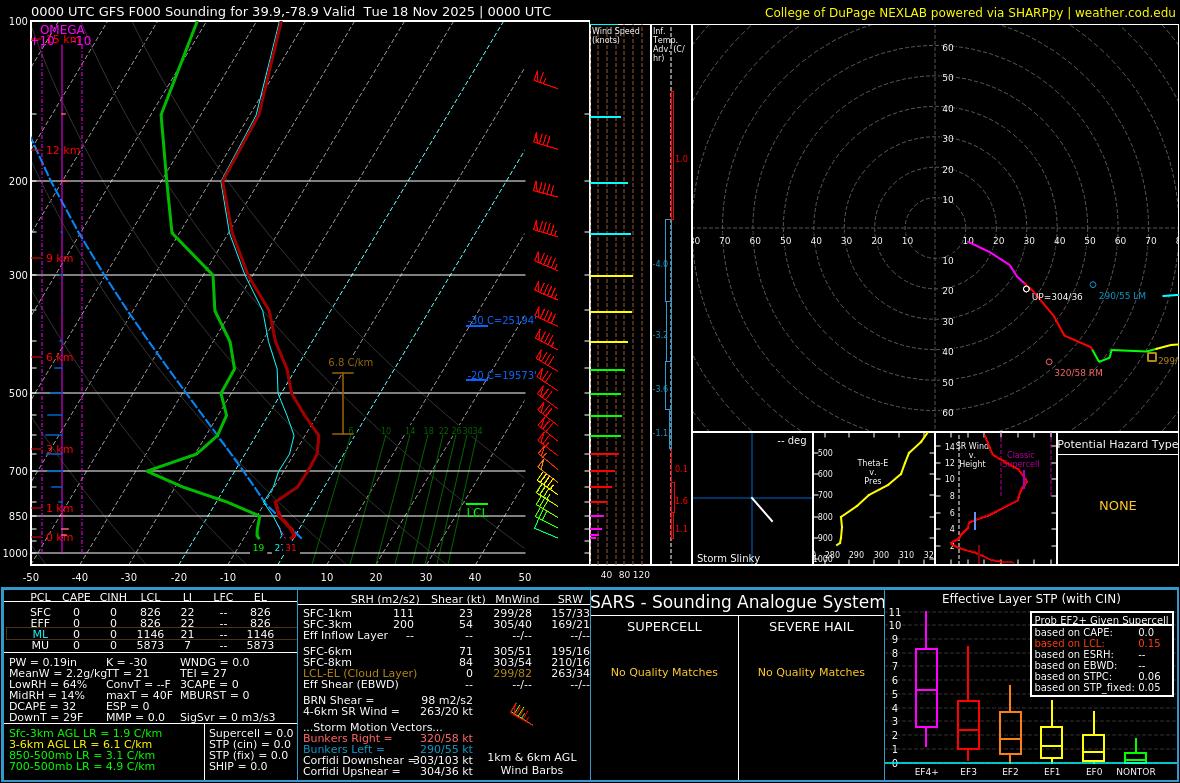Click the 700-500mb LR = 4.9 C/km line
The width and height of the screenshot is (1180, 783).
(82, 766)
